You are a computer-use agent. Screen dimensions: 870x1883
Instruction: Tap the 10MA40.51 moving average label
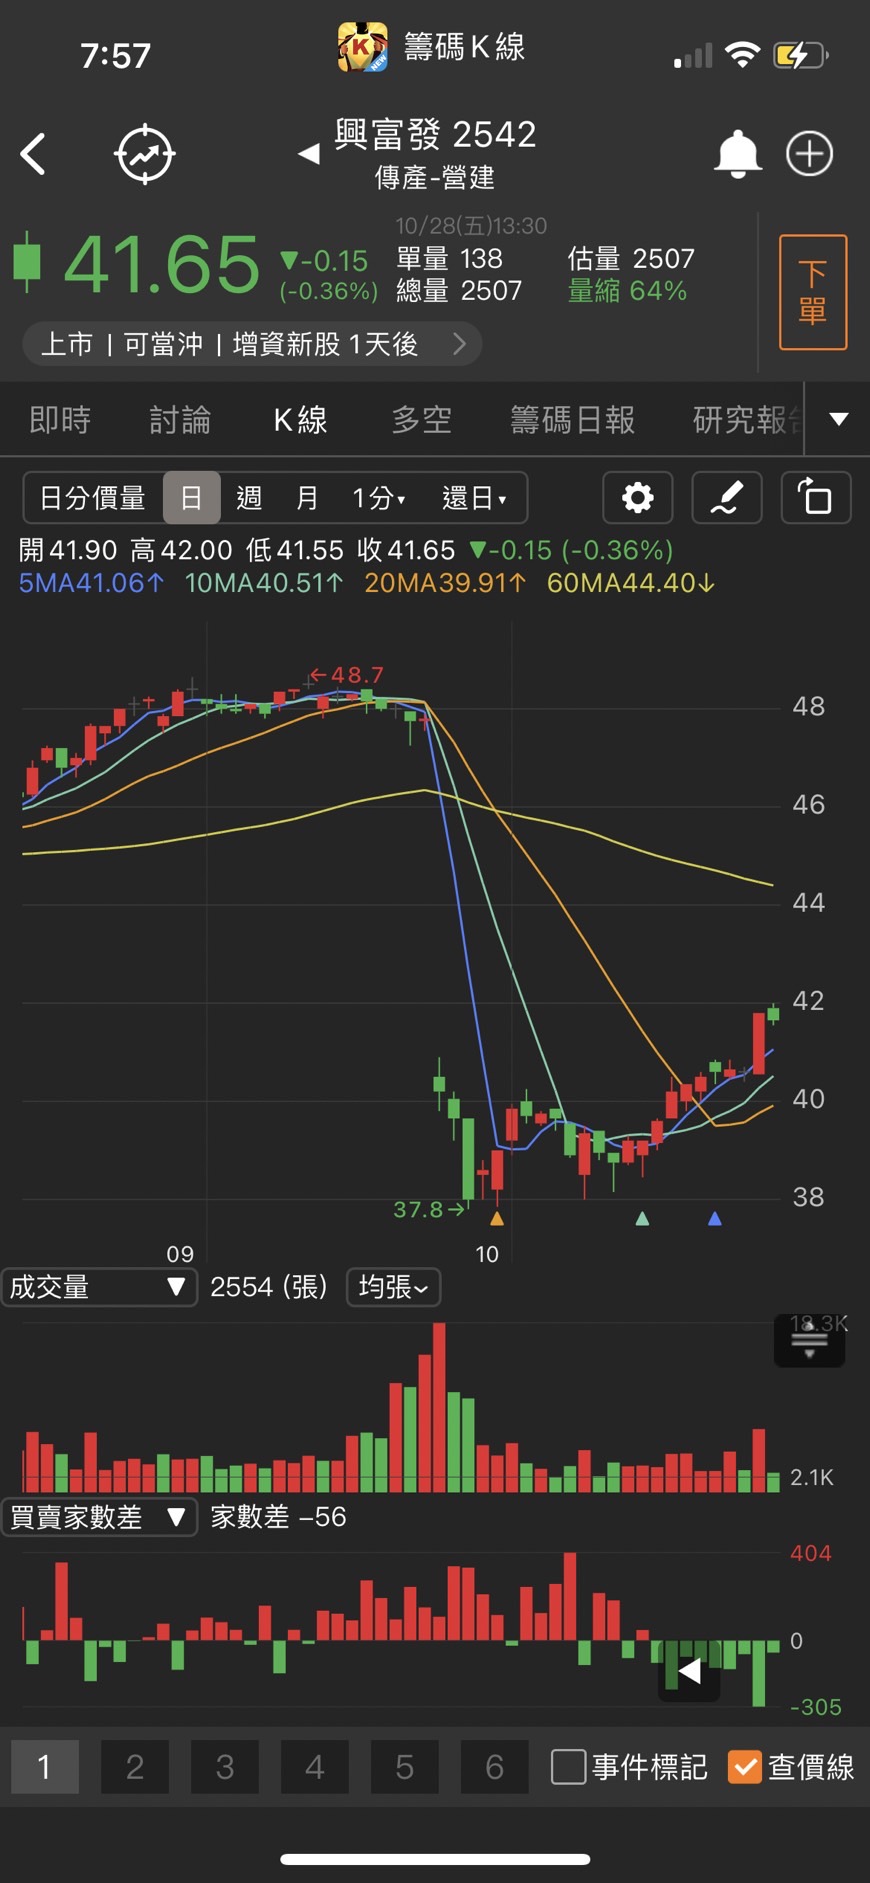click(x=264, y=583)
